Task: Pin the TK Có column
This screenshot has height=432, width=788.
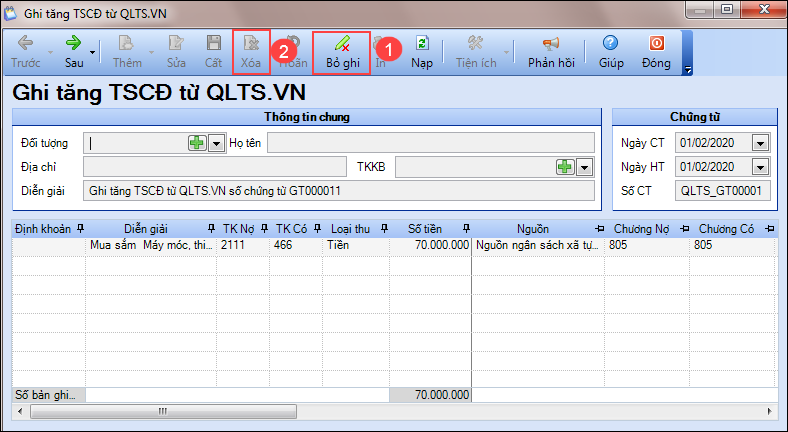Action: (317, 229)
